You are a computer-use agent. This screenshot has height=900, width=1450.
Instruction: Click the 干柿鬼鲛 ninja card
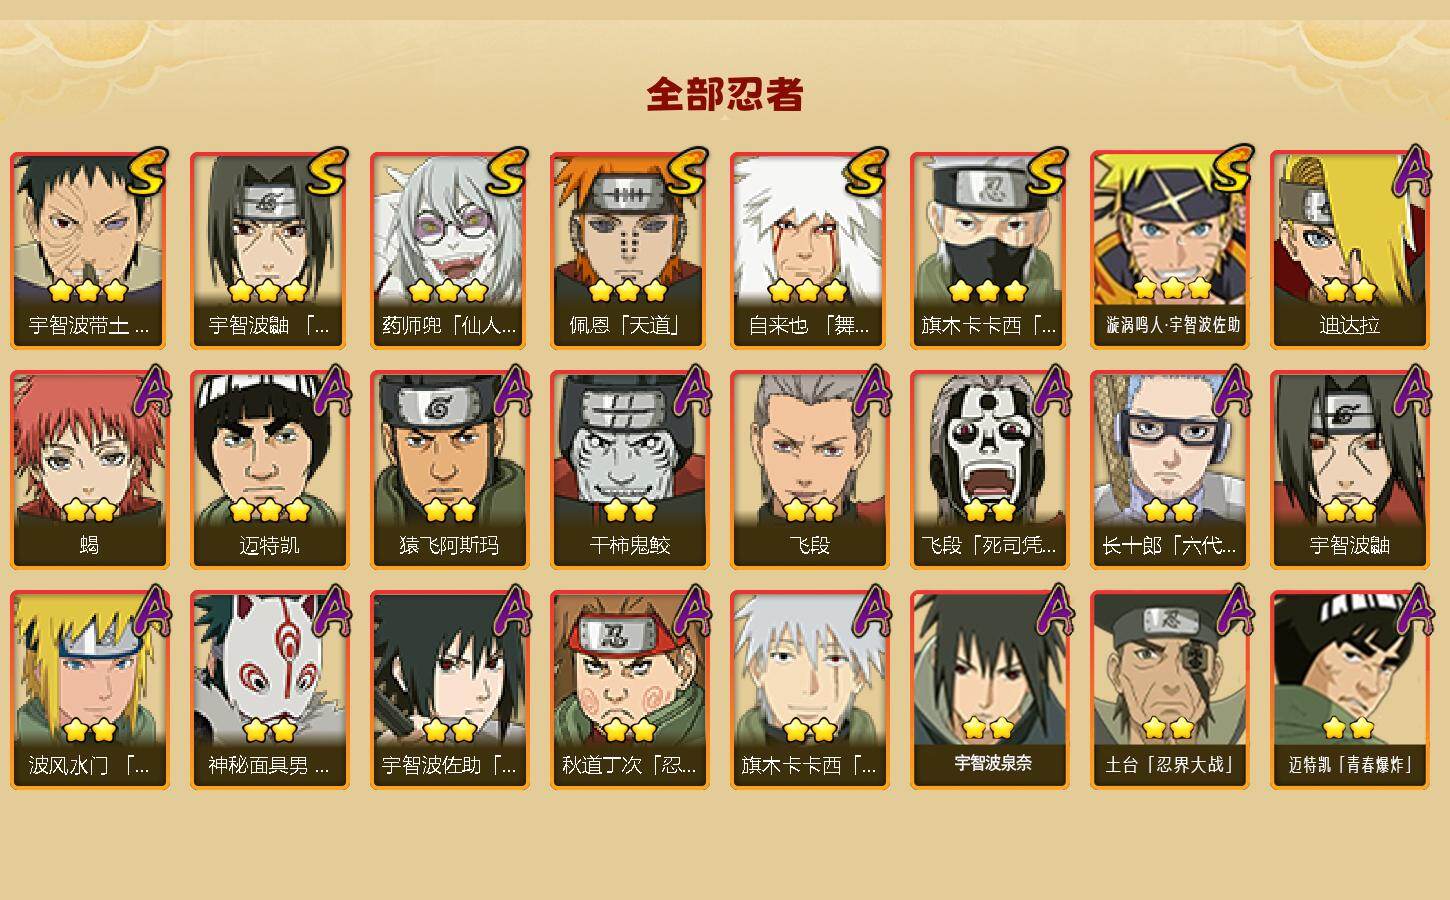pos(629,470)
